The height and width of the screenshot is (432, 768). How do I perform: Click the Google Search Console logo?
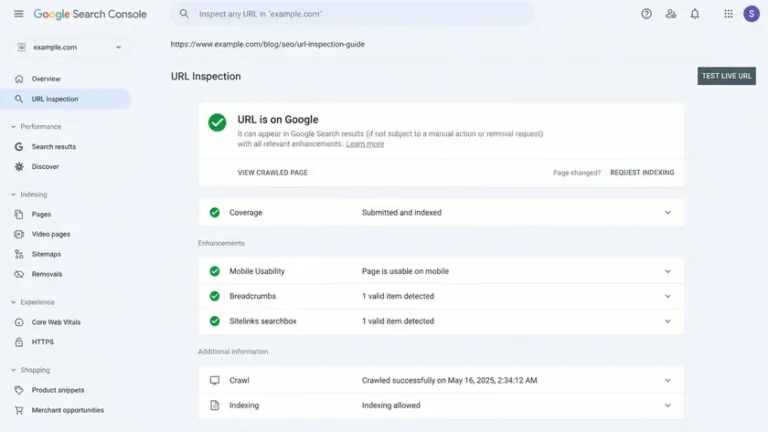[90, 14]
